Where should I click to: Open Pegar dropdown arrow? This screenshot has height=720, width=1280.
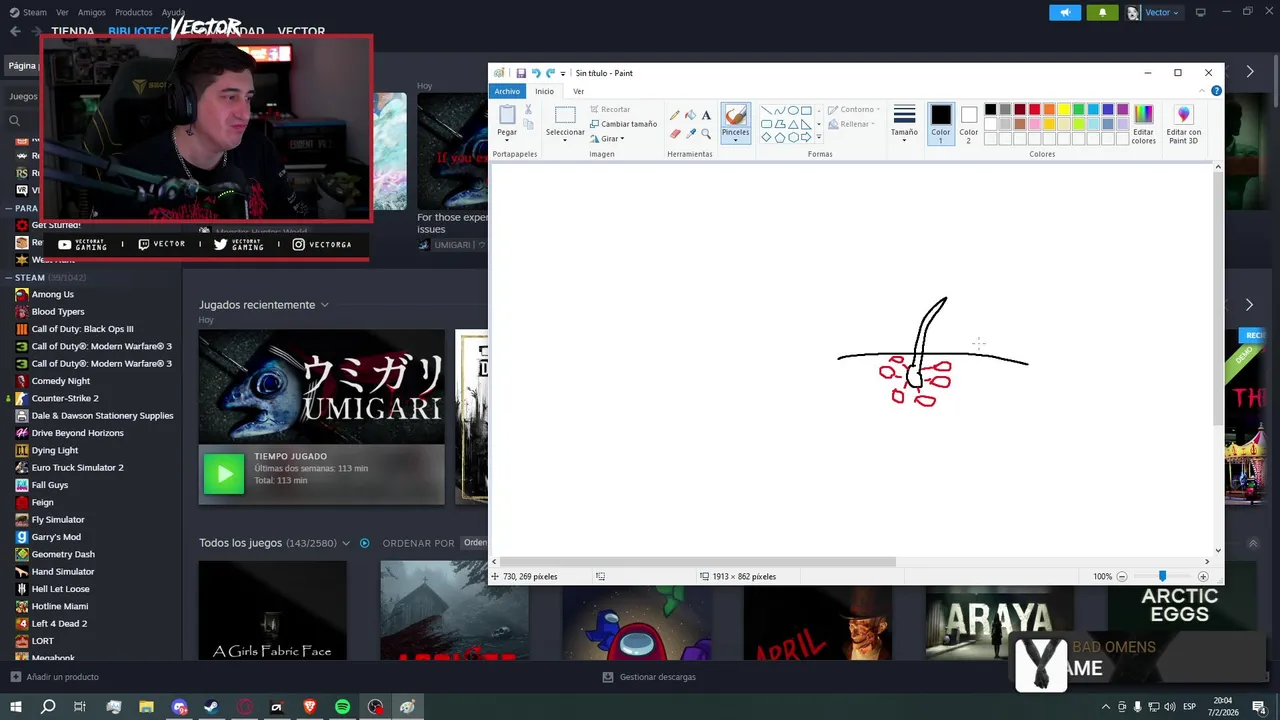point(507,140)
